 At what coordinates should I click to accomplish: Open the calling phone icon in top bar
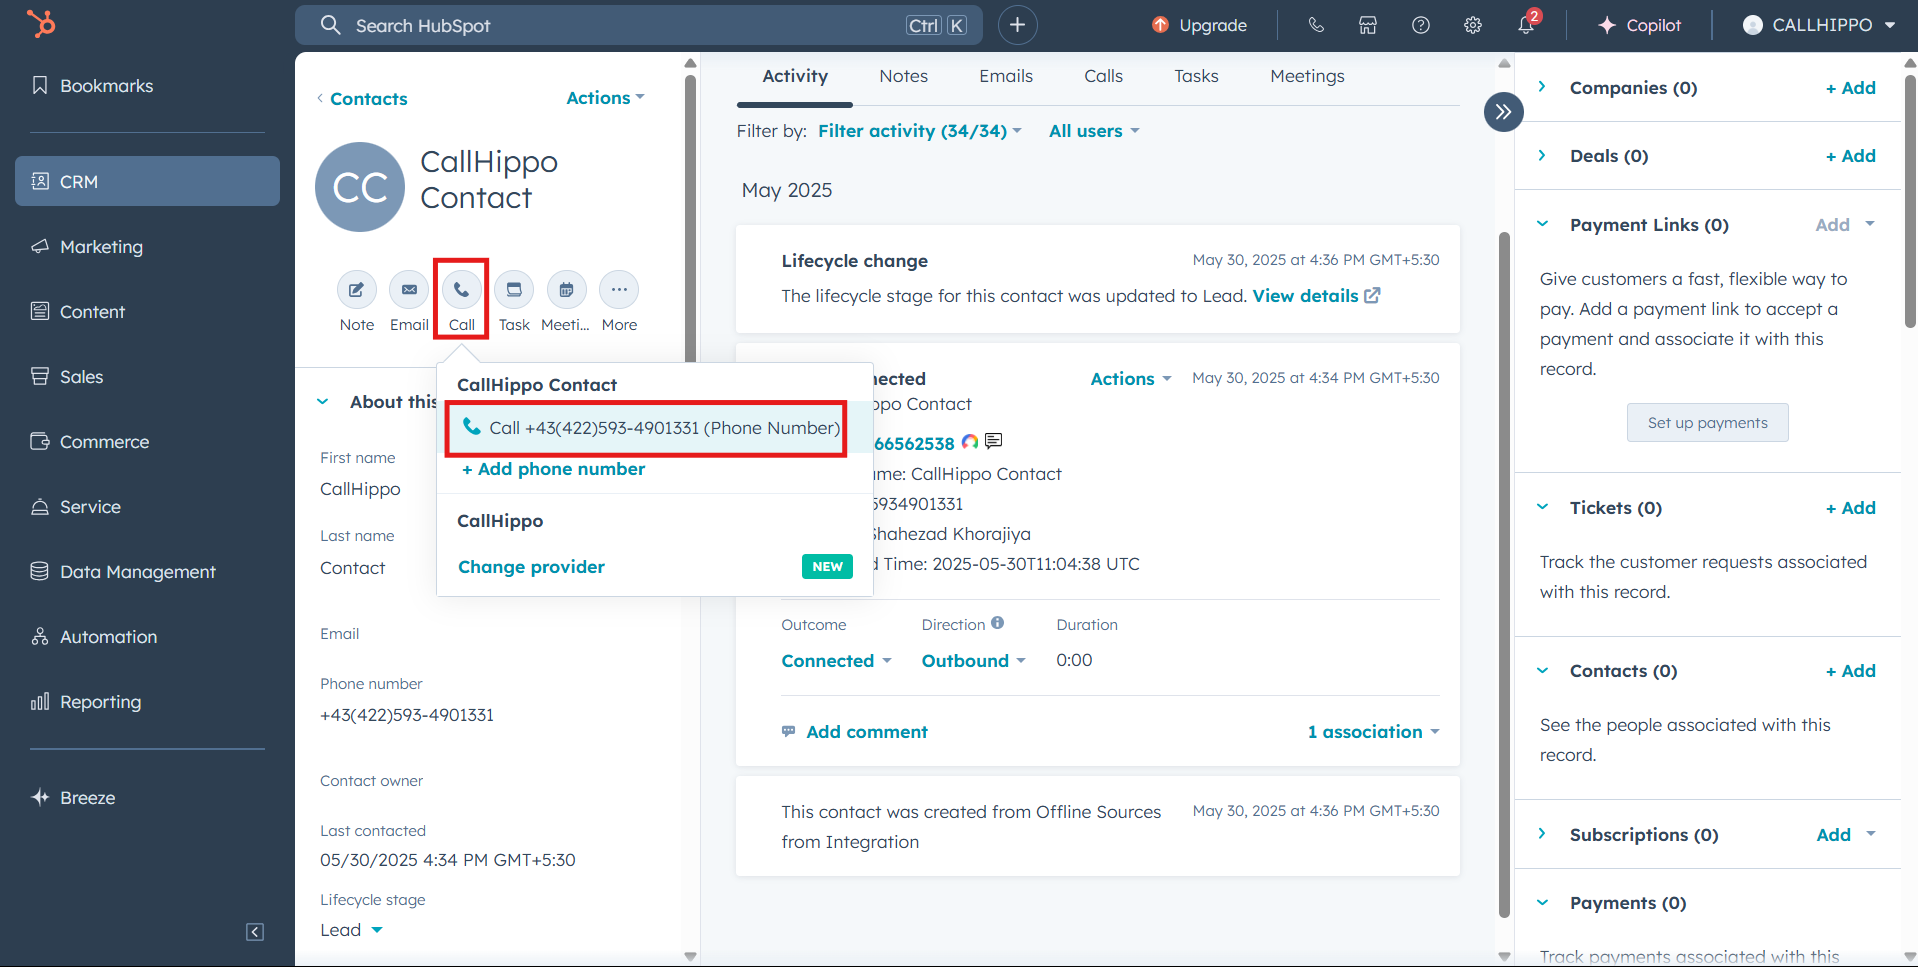click(1316, 25)
